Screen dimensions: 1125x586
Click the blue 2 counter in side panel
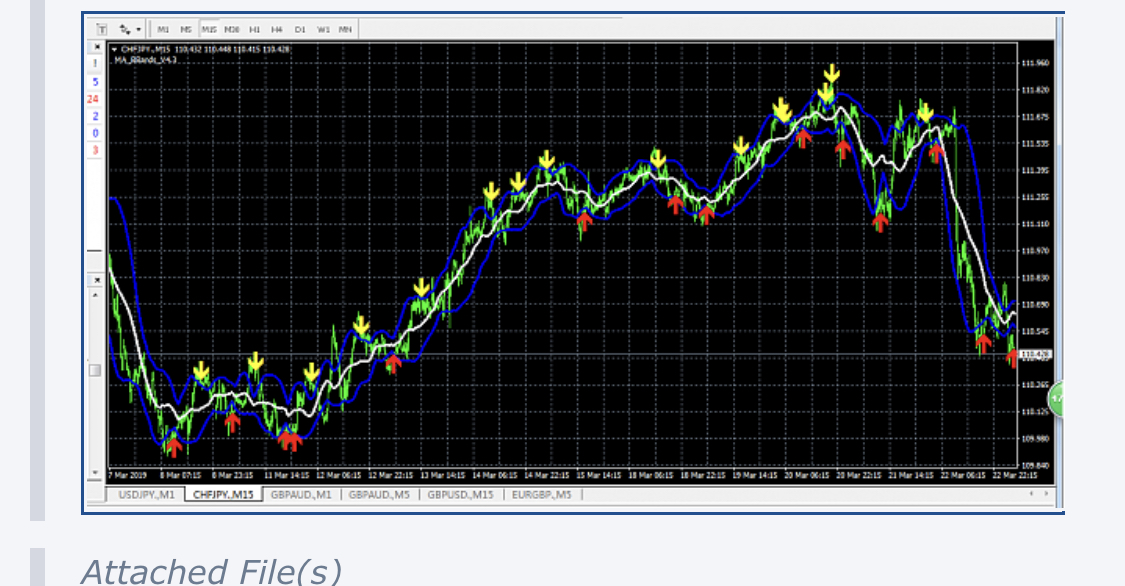pos(95,116)
